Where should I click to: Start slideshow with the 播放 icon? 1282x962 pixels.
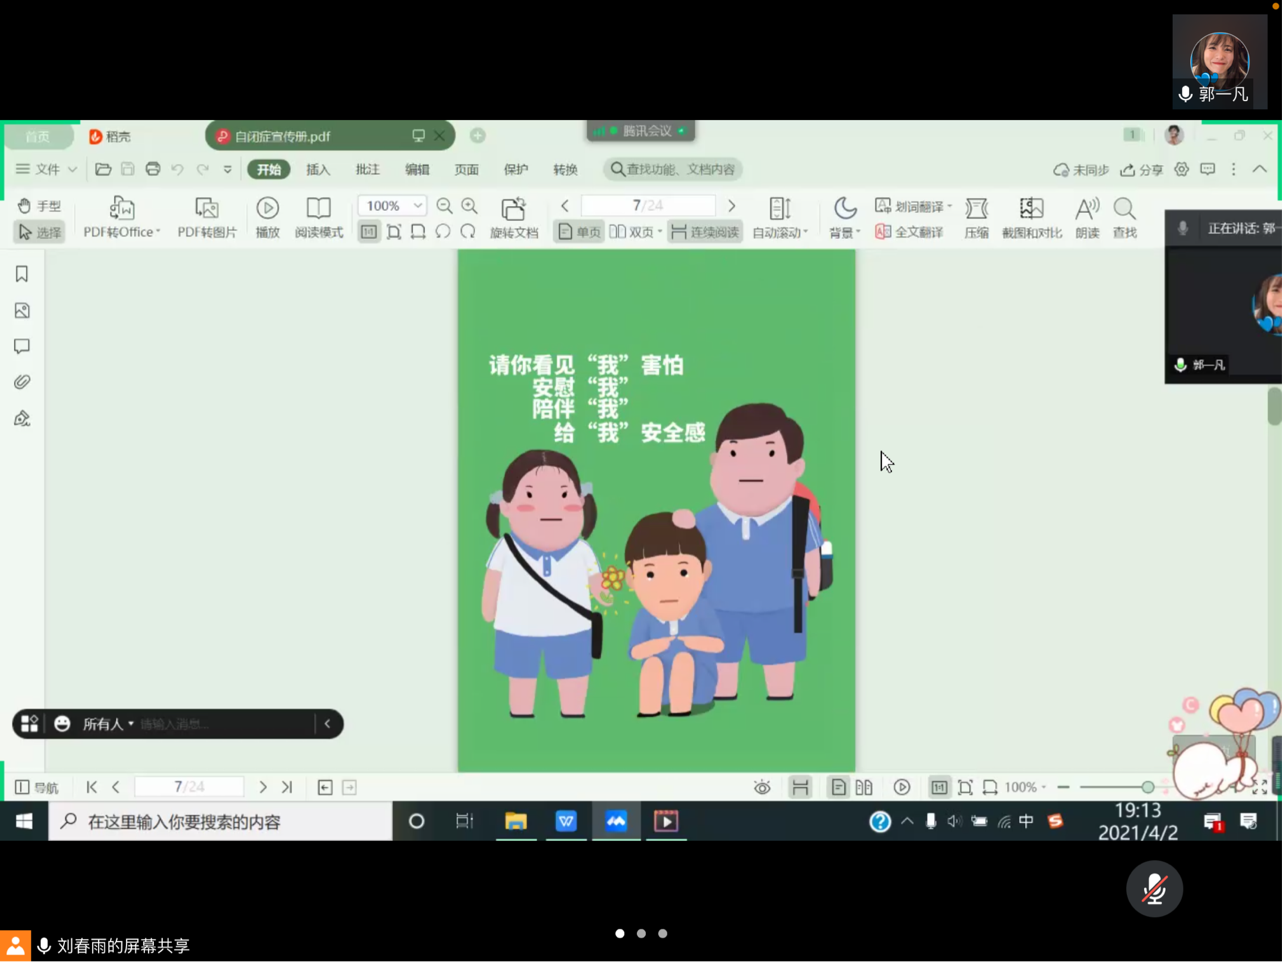267,208
